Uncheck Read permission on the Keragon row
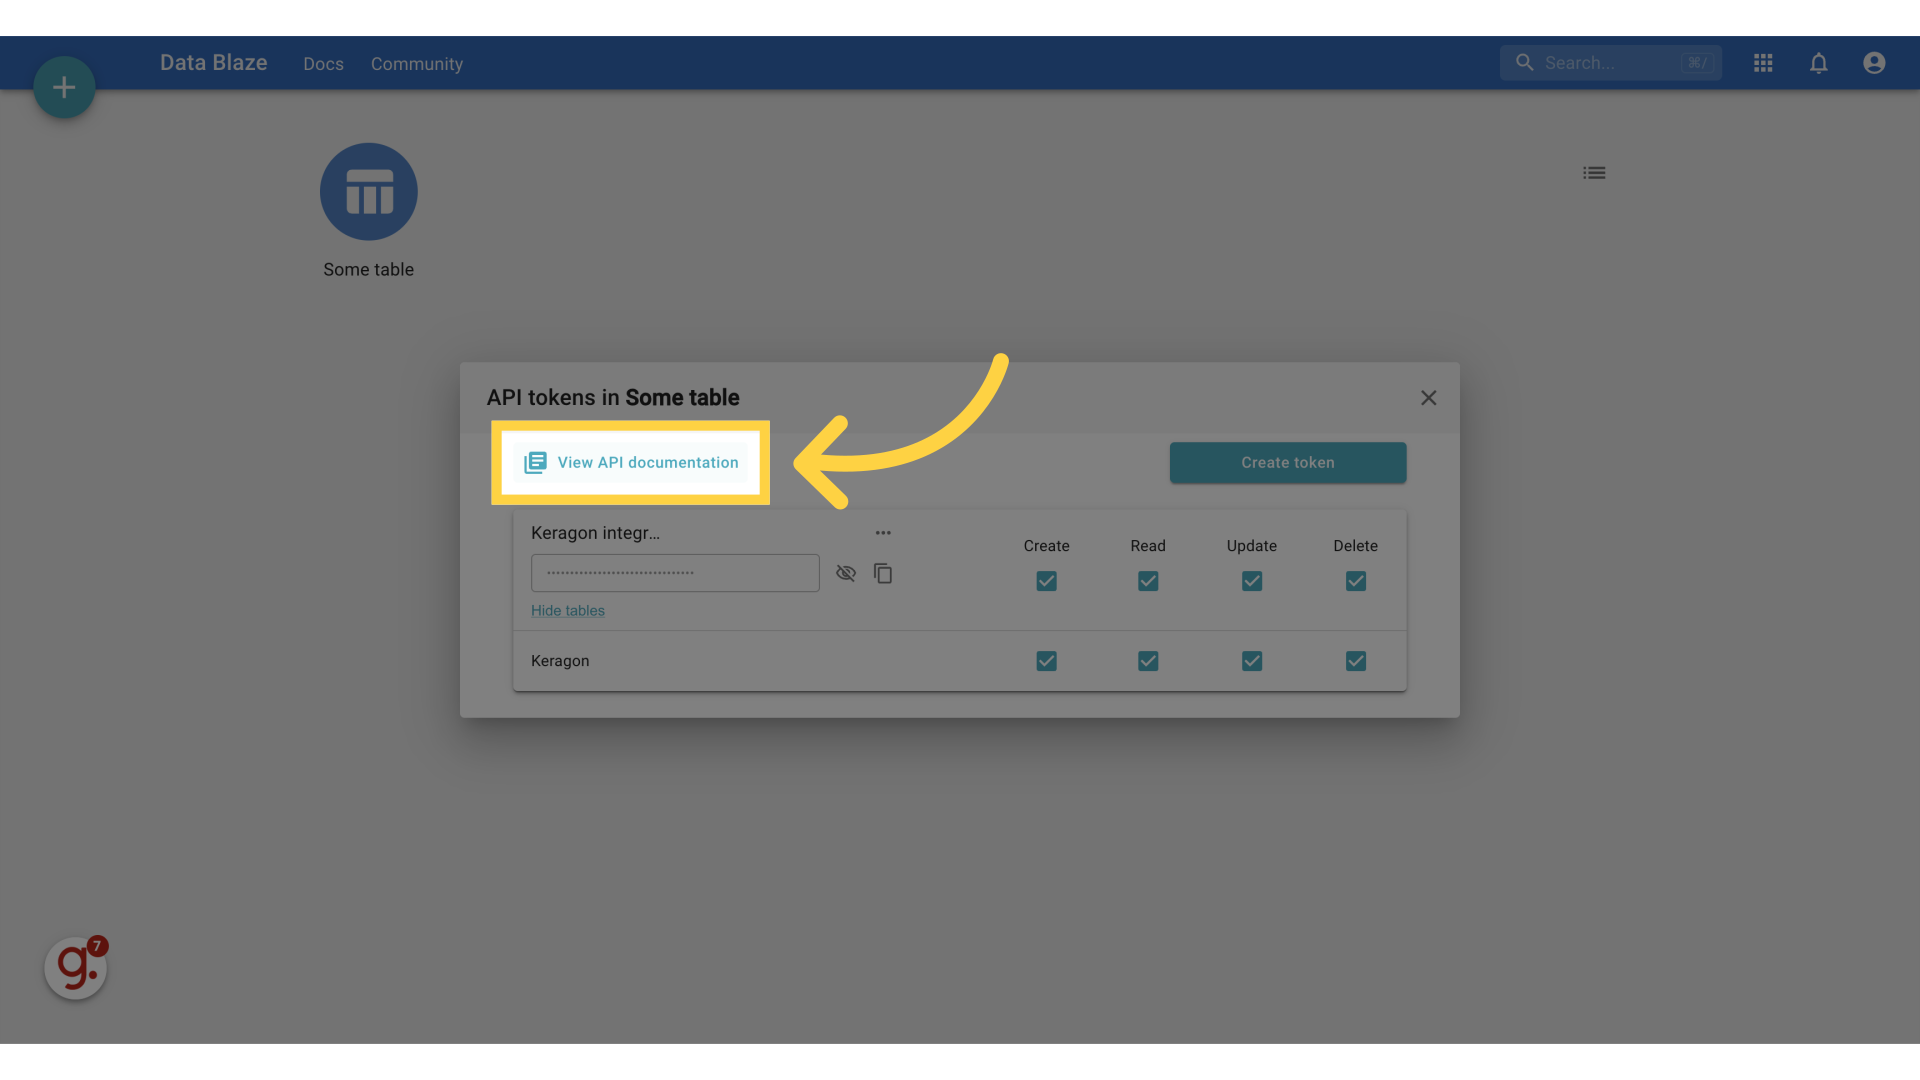The image size is (1920, 1080). tap(1148, 661)
